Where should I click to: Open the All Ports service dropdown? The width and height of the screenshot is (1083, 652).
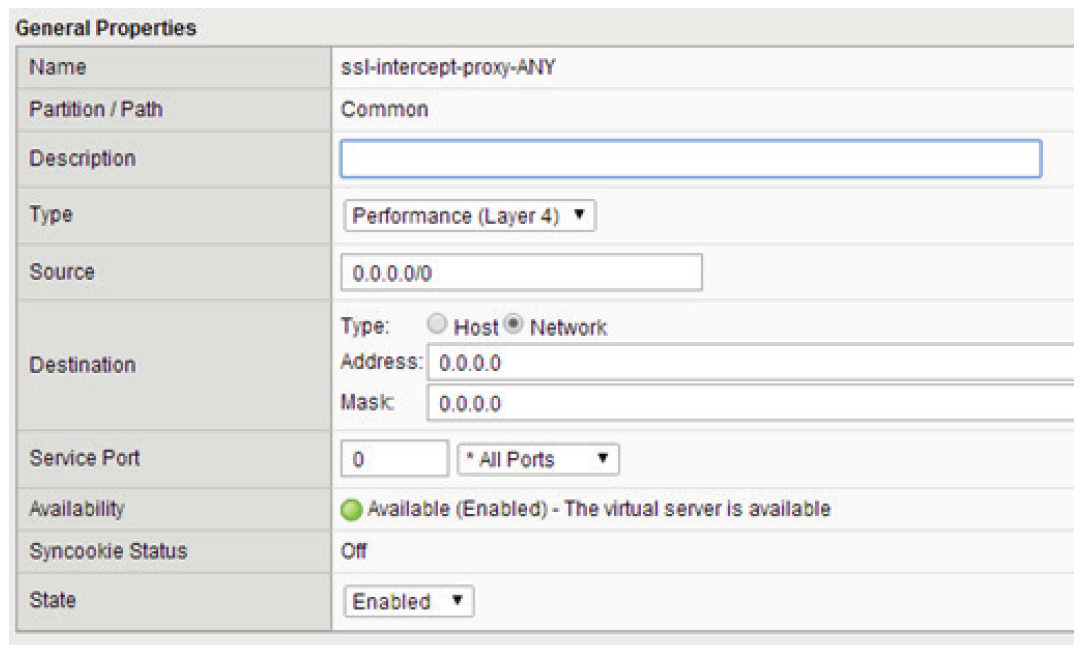pyautogui.click(x=538, y=459)
